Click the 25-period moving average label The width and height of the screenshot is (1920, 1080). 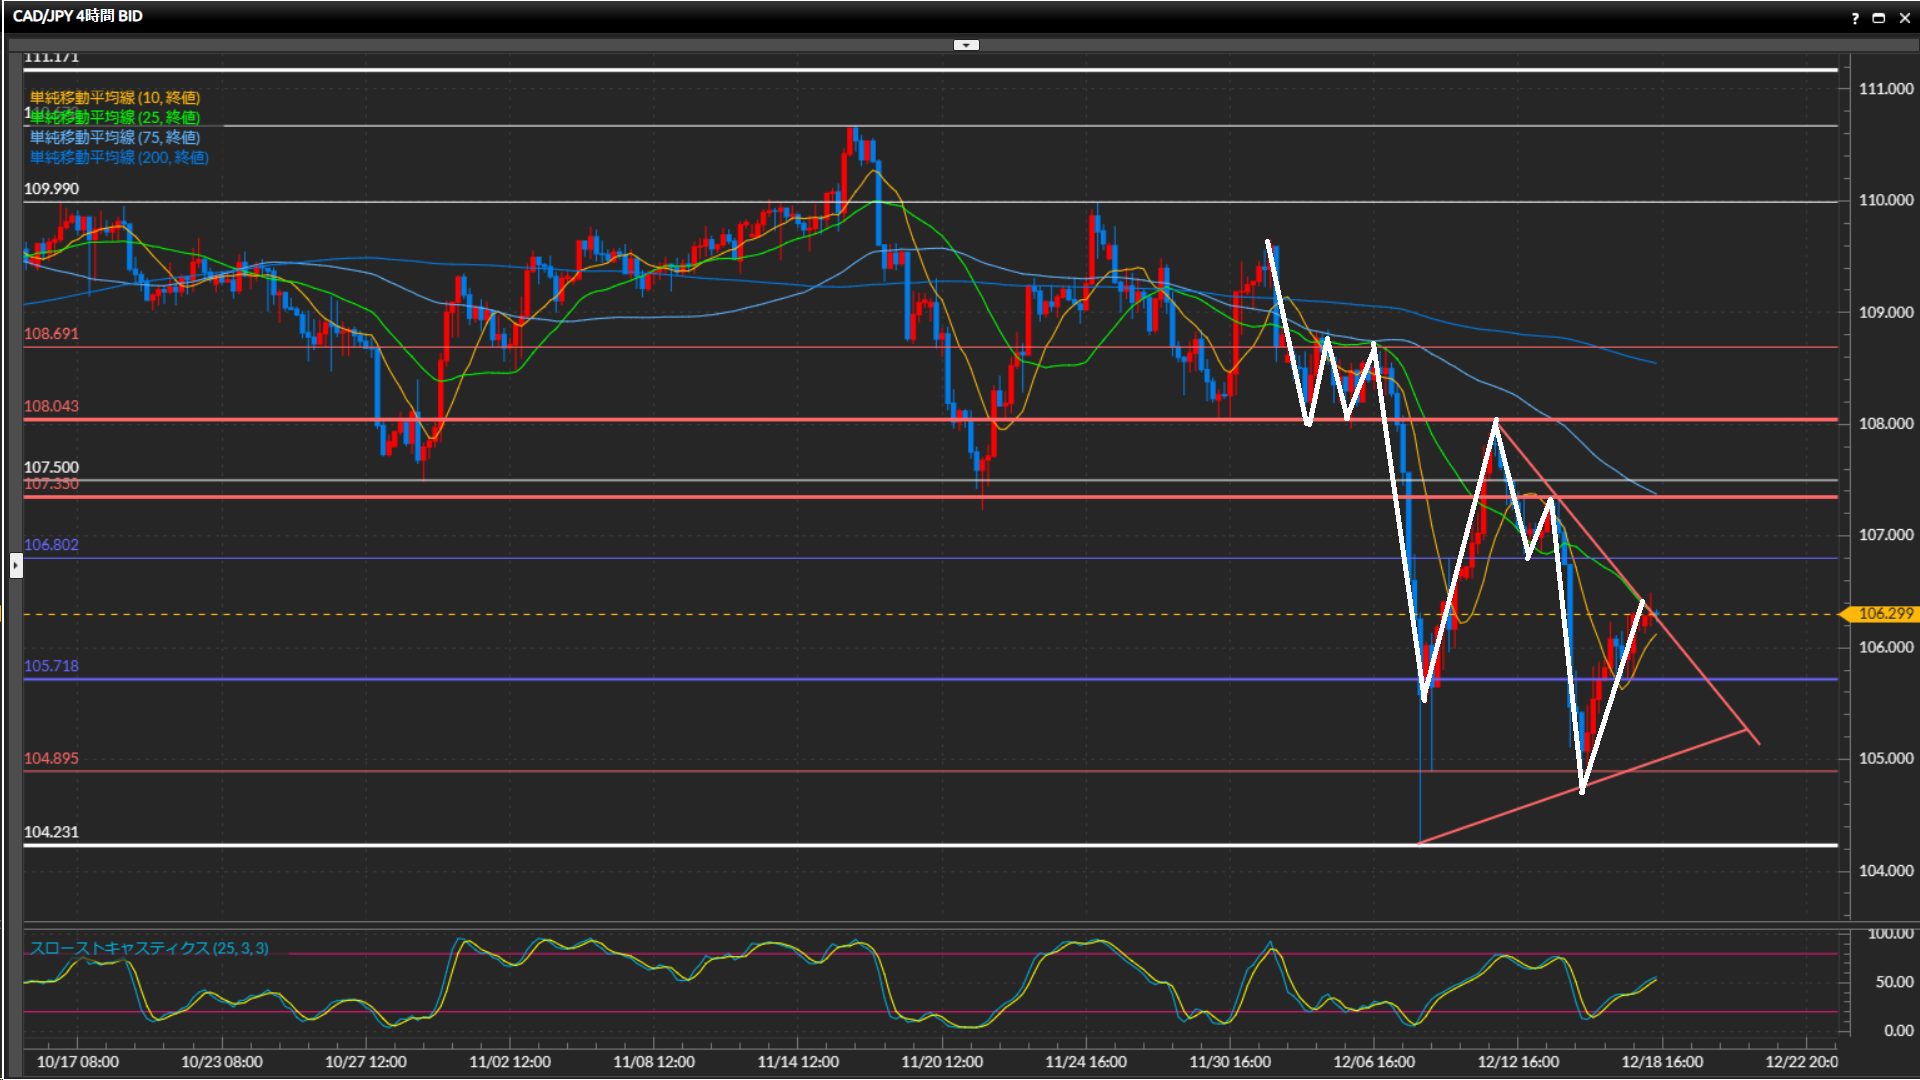[x=115, y=117]
